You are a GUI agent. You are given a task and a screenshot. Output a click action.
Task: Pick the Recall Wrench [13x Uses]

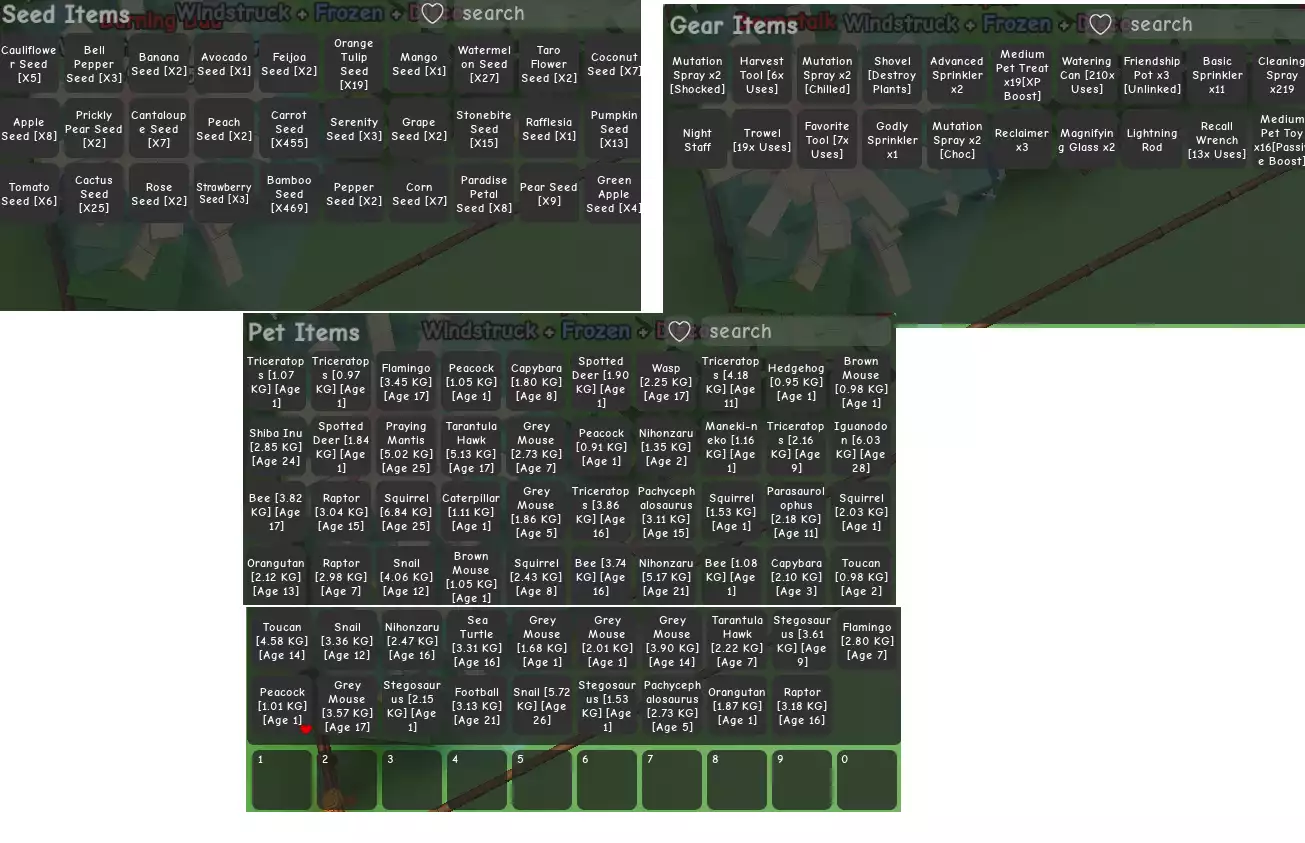click(1216, 140)
